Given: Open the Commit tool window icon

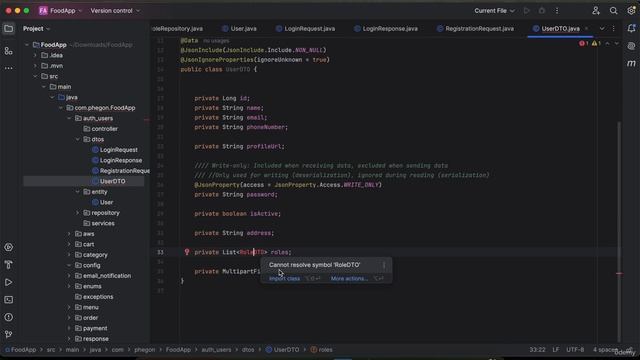Looking at the screenshot, I should [9, 51].
